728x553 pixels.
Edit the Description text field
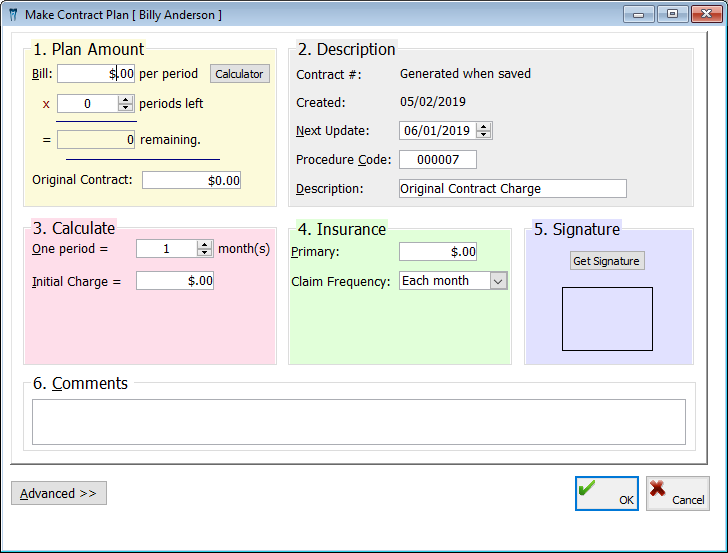point(512,188)
